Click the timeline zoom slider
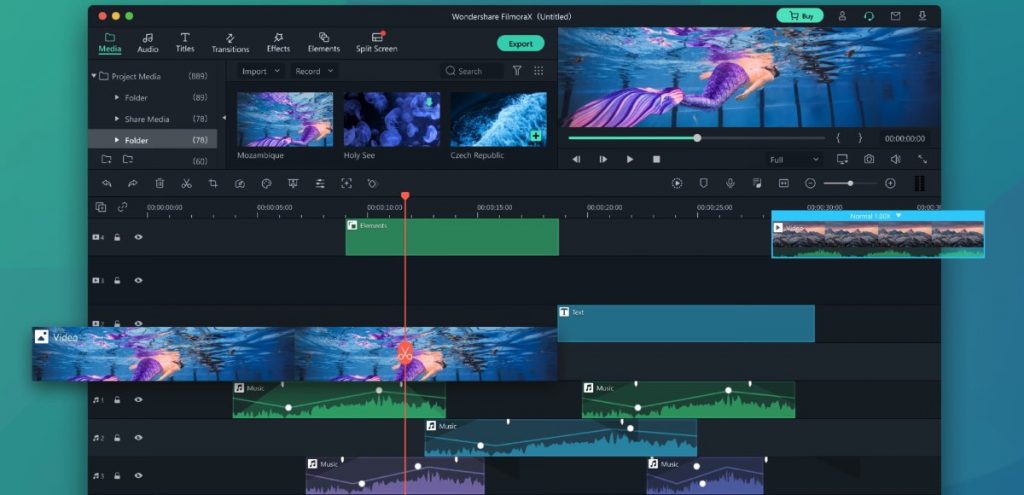Image resolution: width=1024 pixels, height=495 pixels. (851, 184)
